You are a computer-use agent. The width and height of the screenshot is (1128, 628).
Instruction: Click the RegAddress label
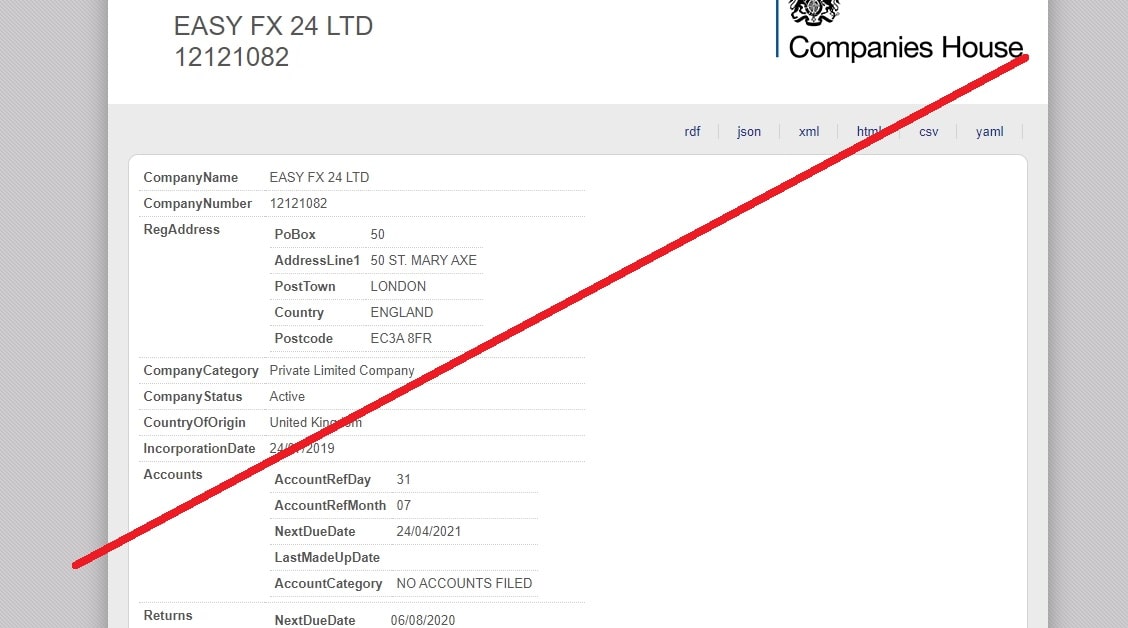pos(181,229)
